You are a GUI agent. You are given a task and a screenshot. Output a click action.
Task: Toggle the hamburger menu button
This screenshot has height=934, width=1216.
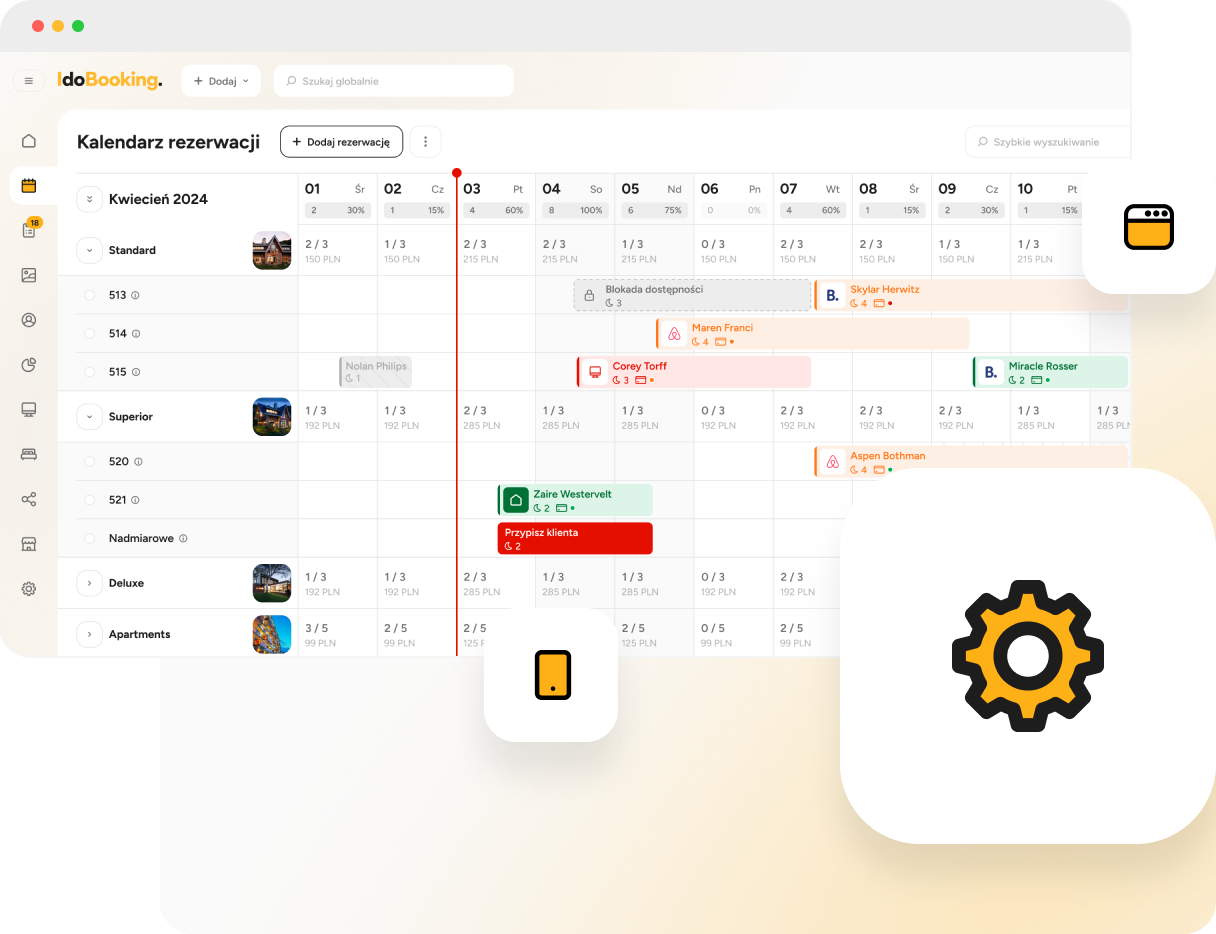click(x=28, y=81)
